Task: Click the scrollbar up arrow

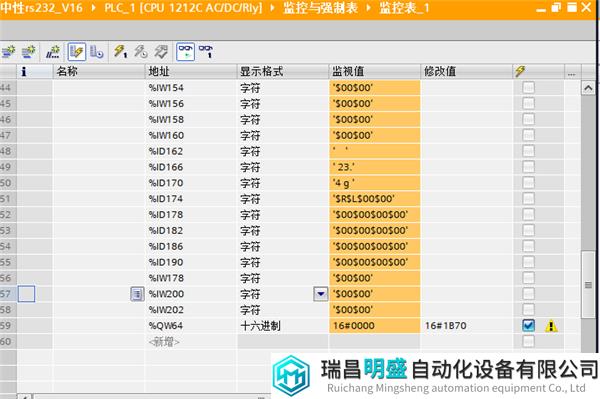Action: (x=588, y=88)
